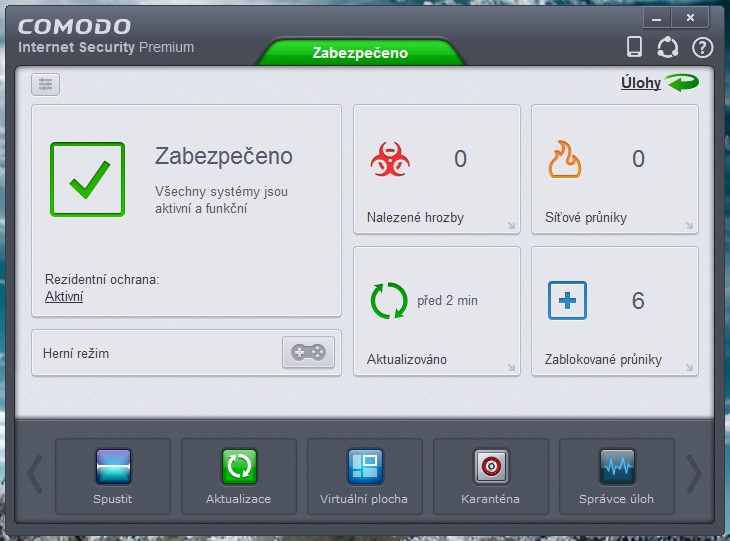Expand the Síťové průniky tile corner arrow
Image resolution: width=730 pixels, height=541 pixels.
tap(690, 226)
